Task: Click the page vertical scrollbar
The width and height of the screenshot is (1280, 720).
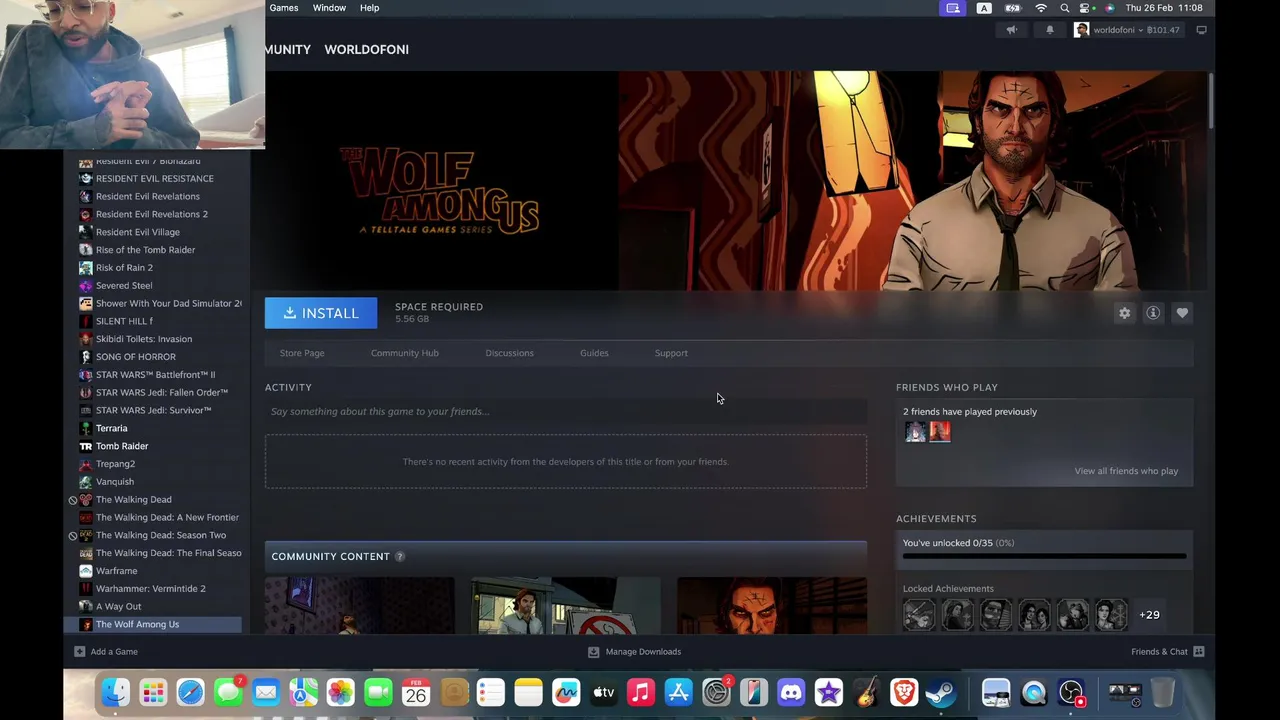Action: pyautogui.click(x=1211, y=100)
